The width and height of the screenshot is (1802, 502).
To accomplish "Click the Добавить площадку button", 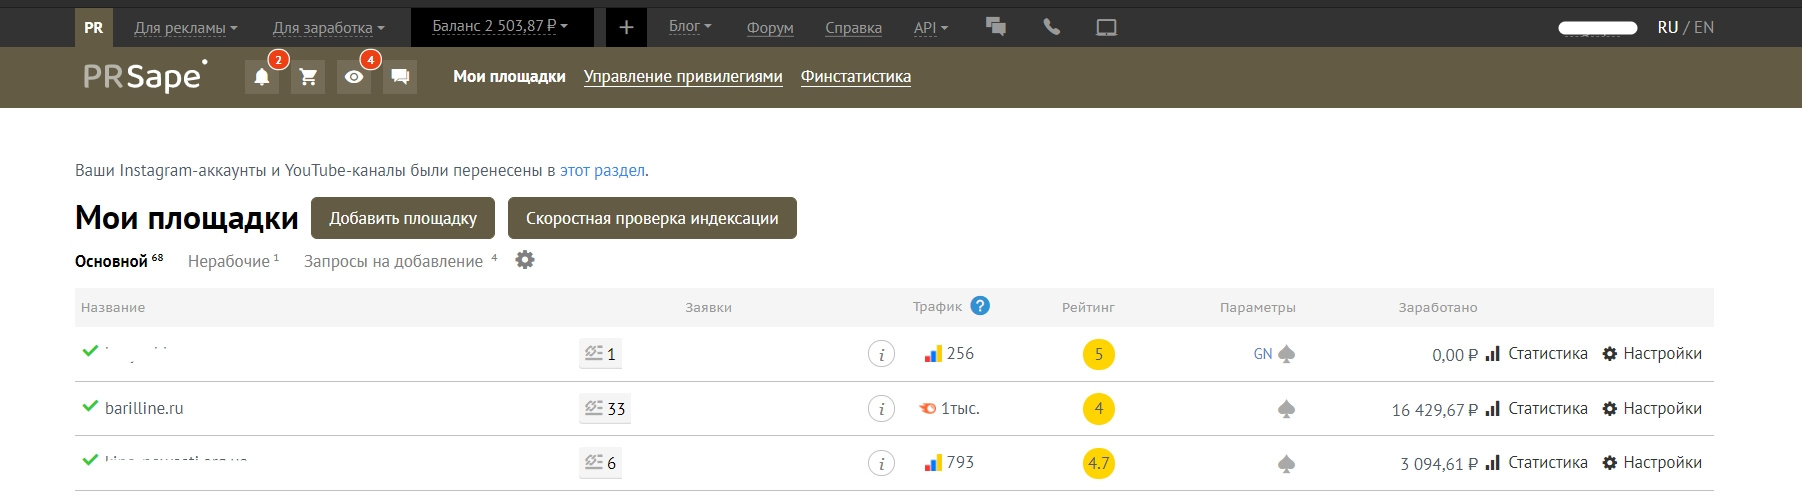I will pyautogui.click(x=403, y=218).
